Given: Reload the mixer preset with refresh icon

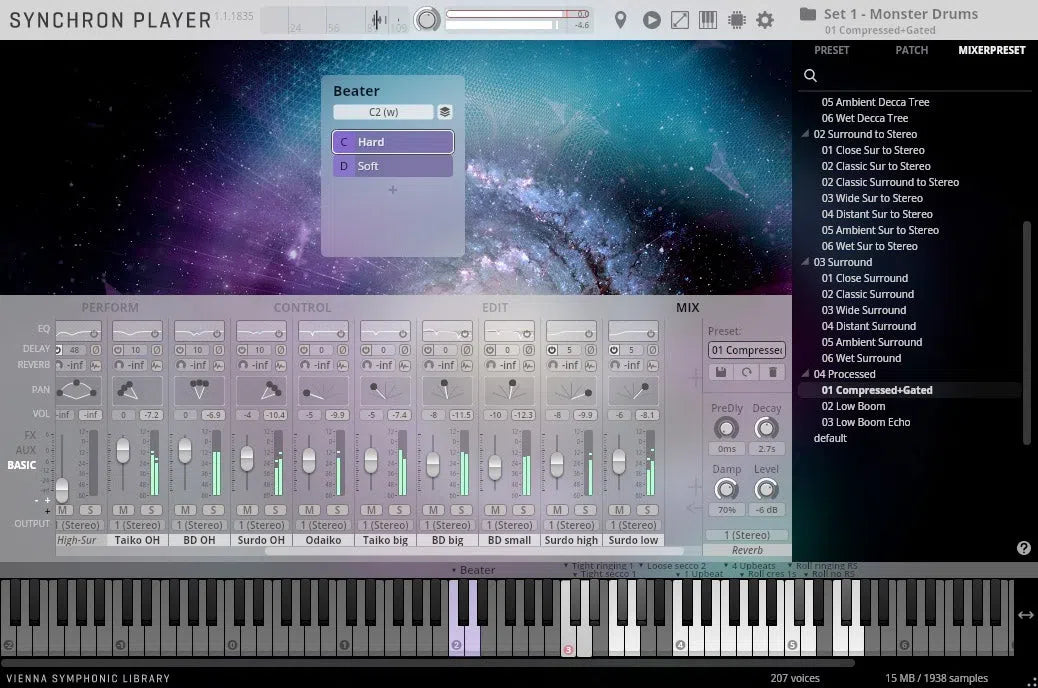Looking at the screenshot, I should [x=746, y=372].
